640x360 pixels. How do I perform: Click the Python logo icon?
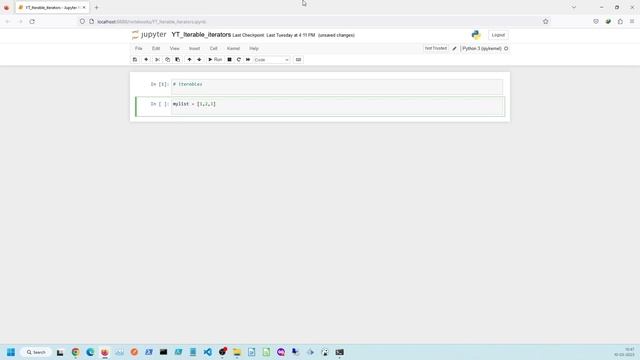476,35
